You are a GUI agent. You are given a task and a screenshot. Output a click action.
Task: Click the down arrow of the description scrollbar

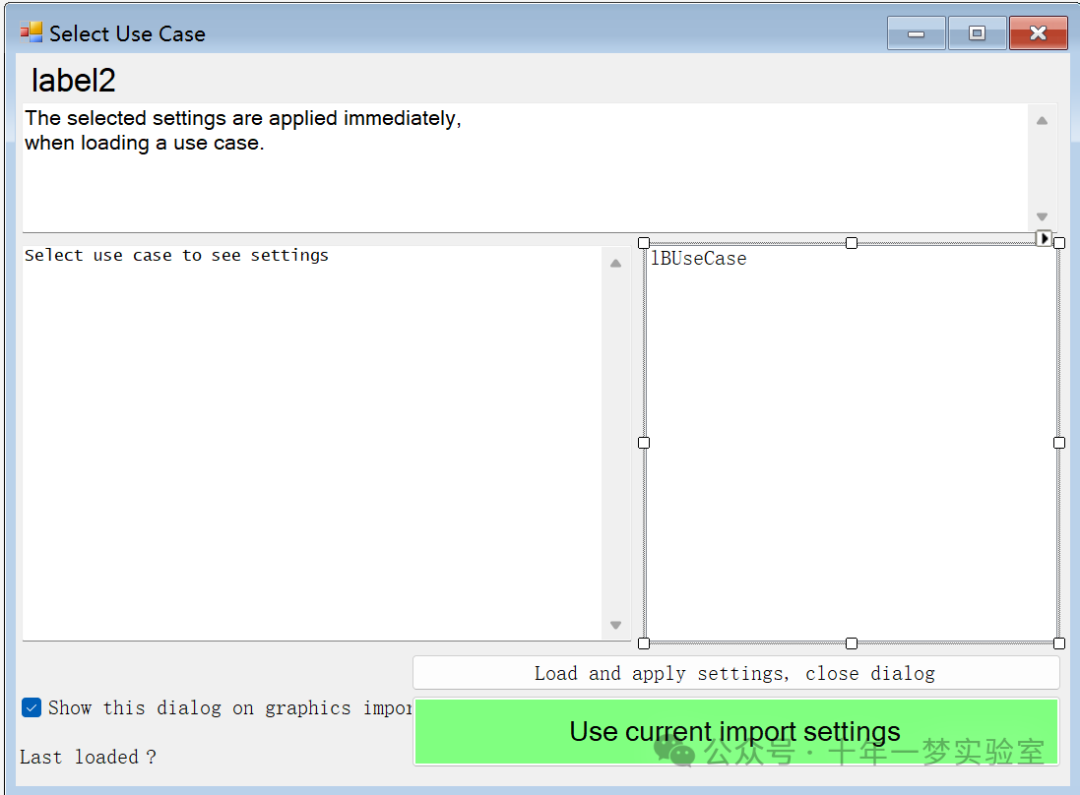click(x=1042, y=216)
